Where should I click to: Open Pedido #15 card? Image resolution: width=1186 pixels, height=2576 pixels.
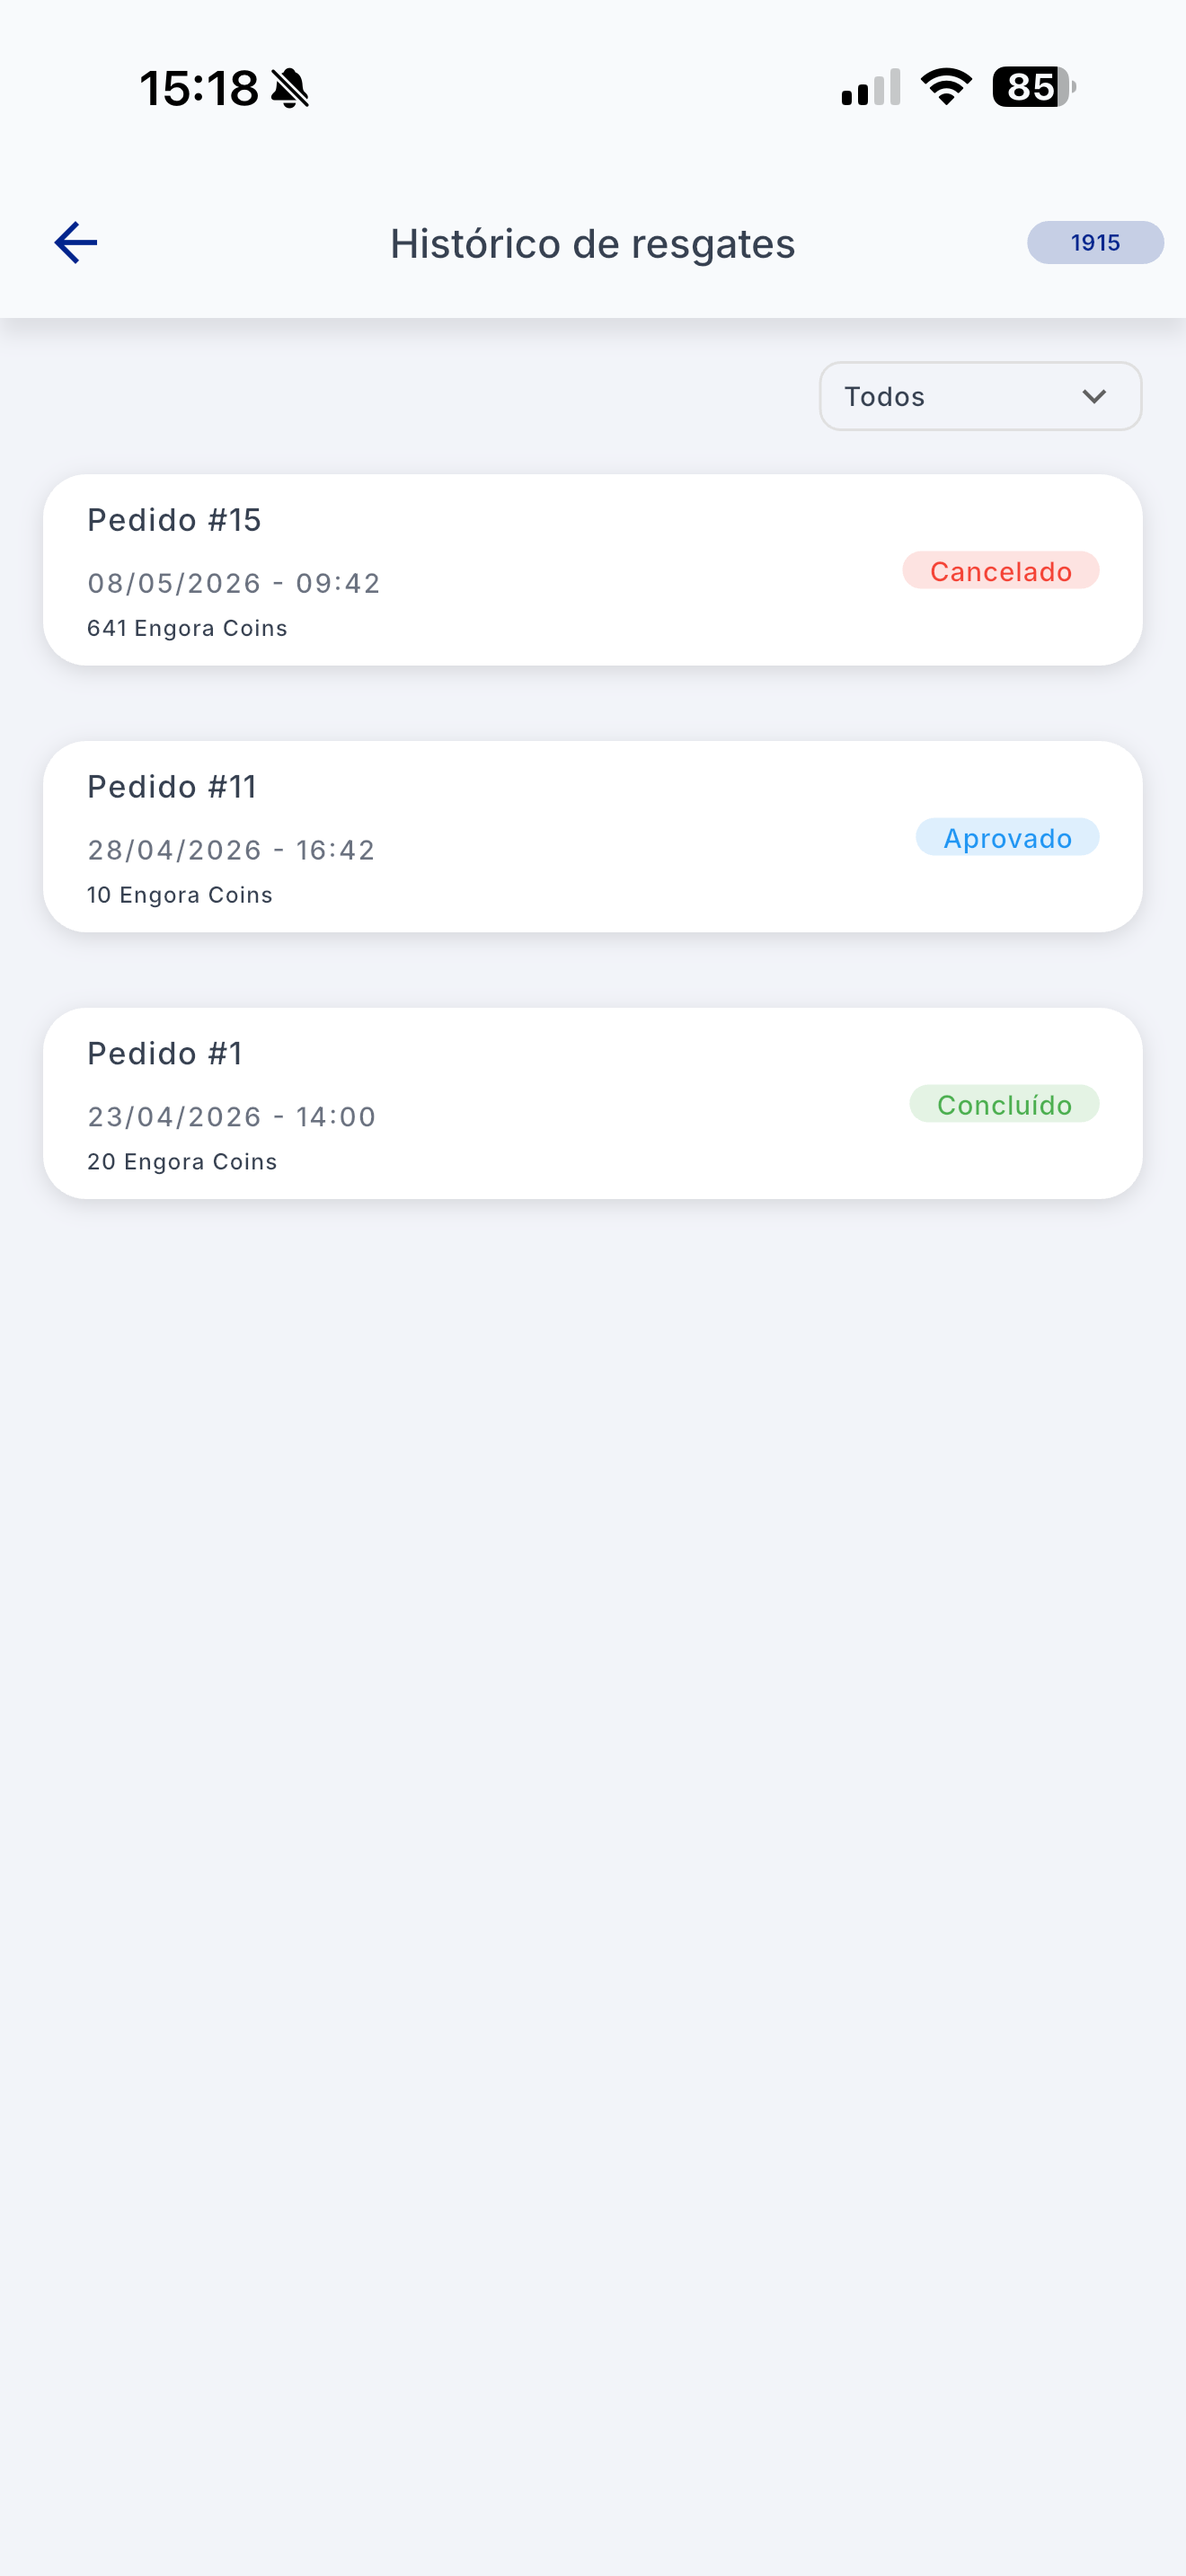click(x=593, y=570)
